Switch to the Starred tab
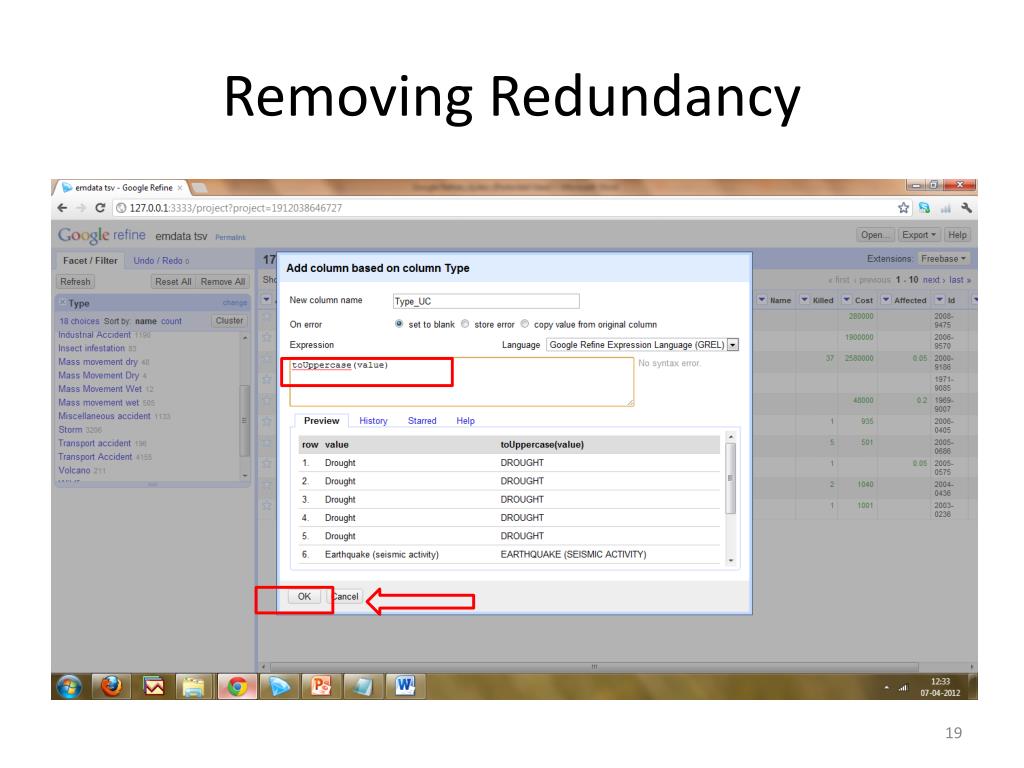 pos(422,421)
